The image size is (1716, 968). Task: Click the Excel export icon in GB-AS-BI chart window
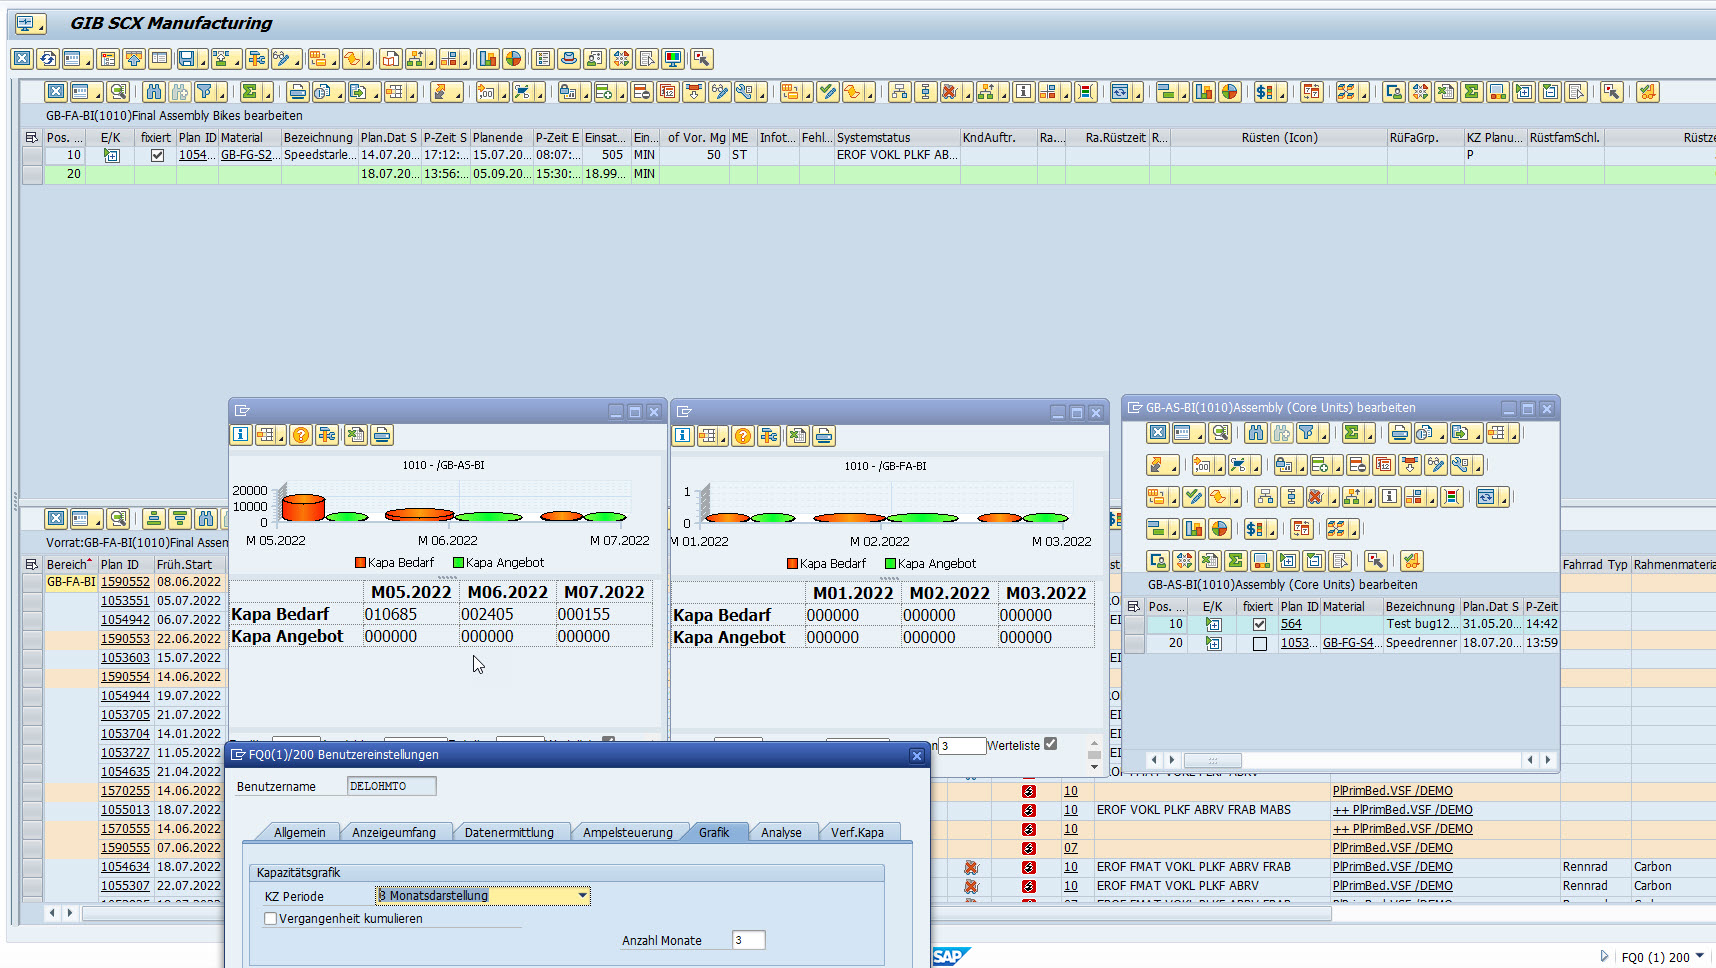pos(355,435)
